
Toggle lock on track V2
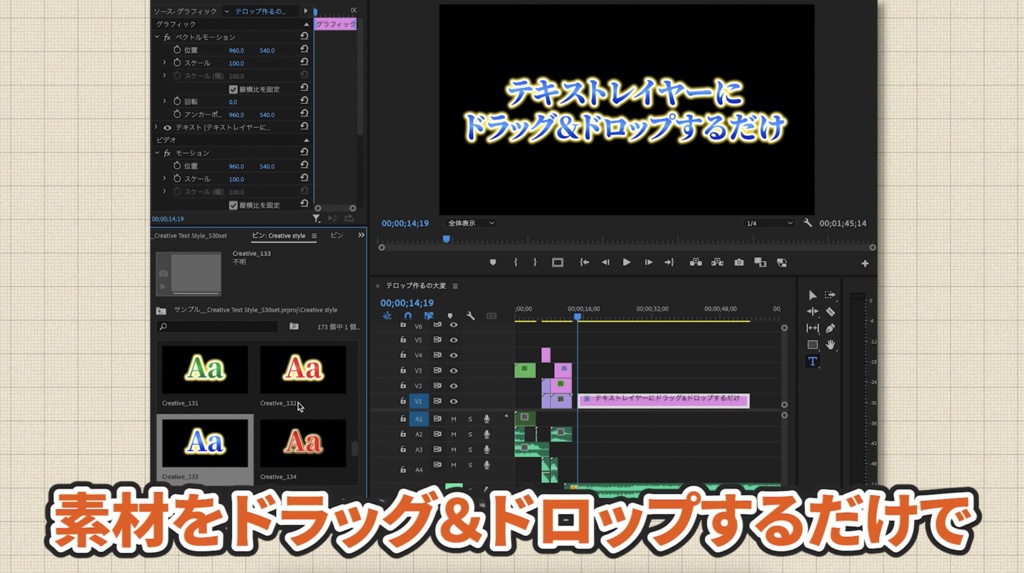403,385
